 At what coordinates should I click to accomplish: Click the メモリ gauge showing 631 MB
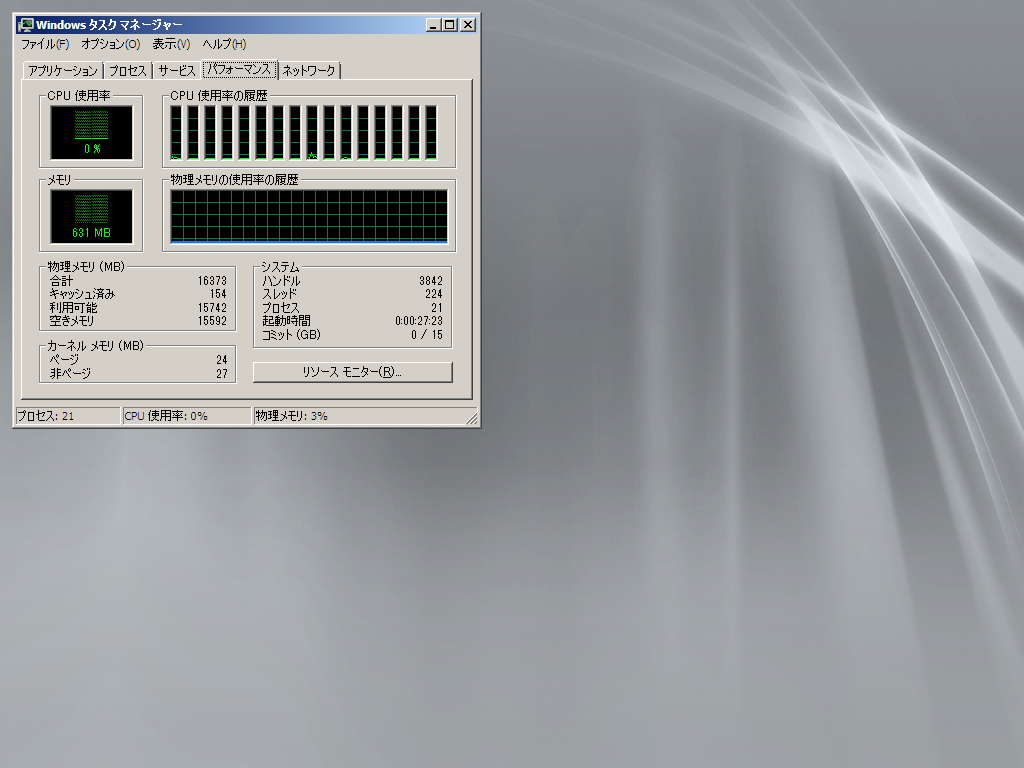91,217
